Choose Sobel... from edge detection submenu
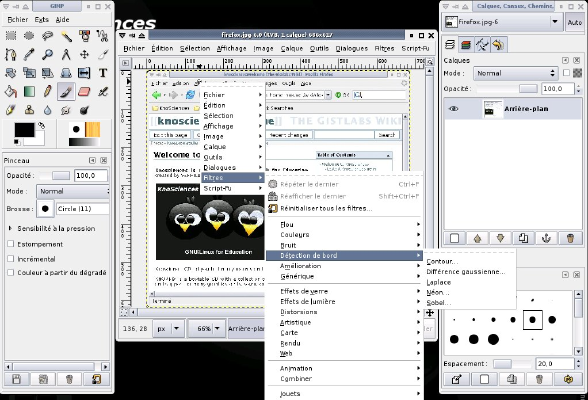 [439, 303]
